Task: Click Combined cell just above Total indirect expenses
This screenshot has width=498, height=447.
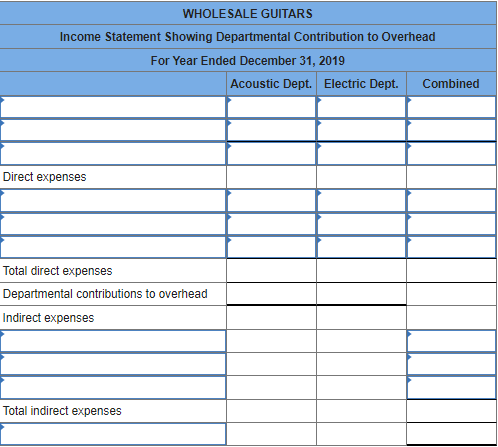Action: coord(451,388)
